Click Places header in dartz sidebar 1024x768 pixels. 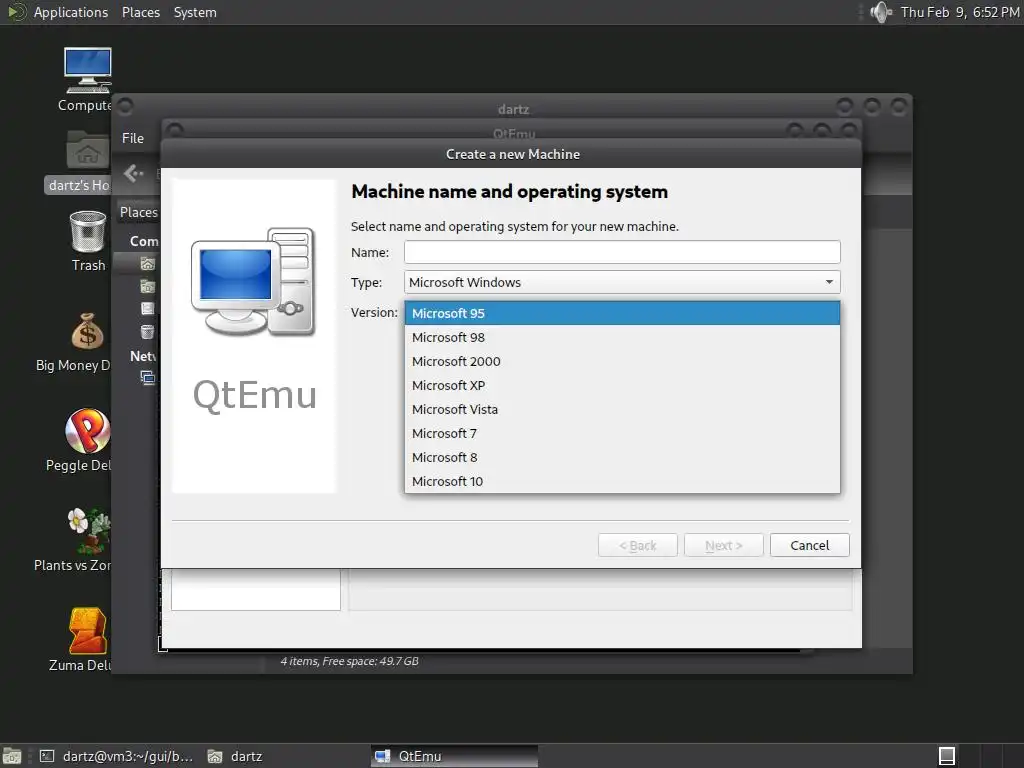138,212
